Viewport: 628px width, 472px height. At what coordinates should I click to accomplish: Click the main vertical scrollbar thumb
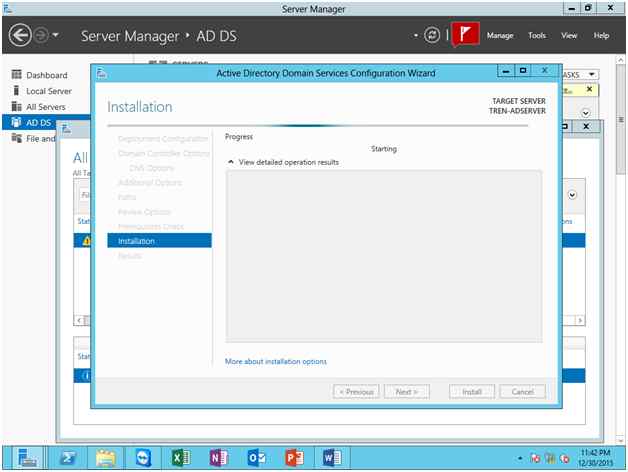pos(621,119)
